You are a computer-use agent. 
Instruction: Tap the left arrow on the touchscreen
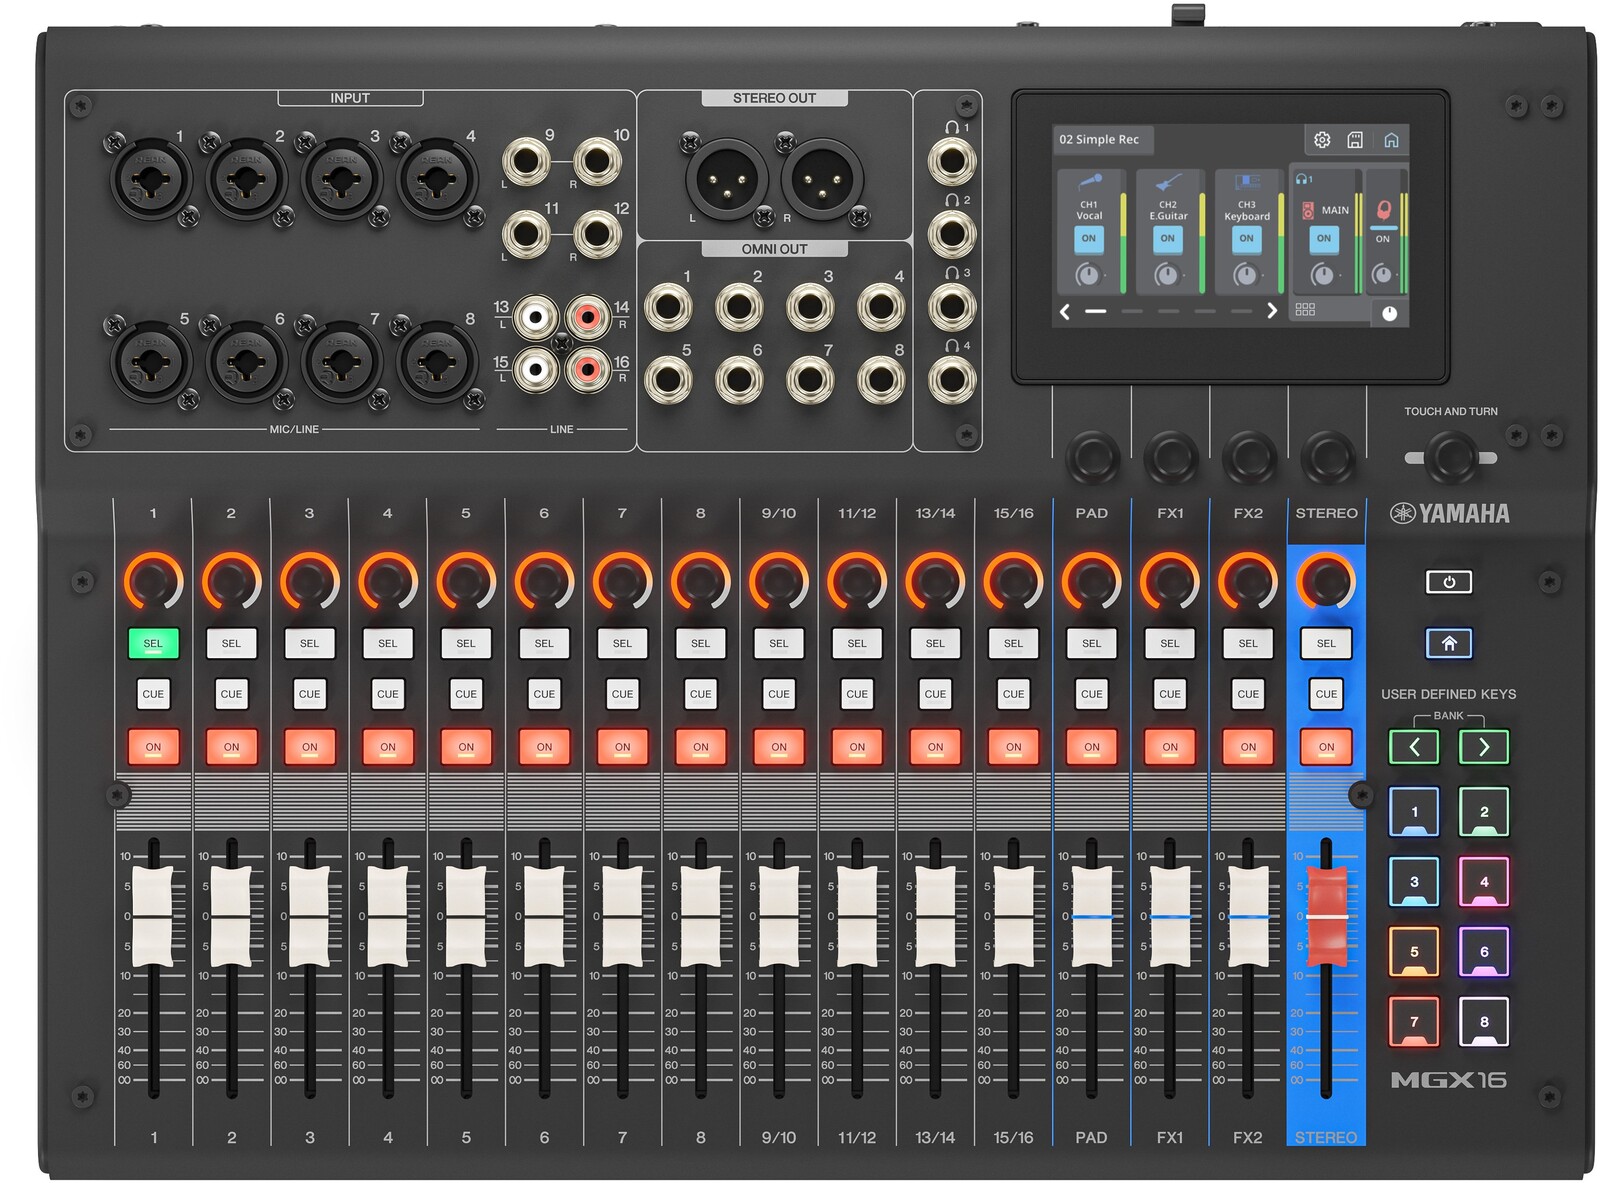(x=1064, y=311)
